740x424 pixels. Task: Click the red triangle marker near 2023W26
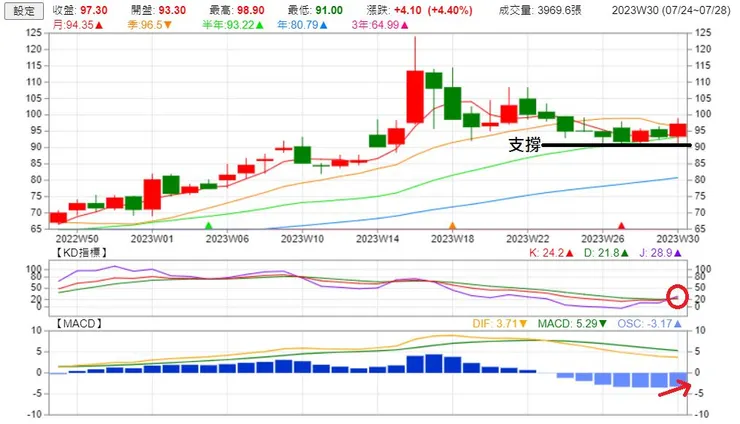pos(622,226)
